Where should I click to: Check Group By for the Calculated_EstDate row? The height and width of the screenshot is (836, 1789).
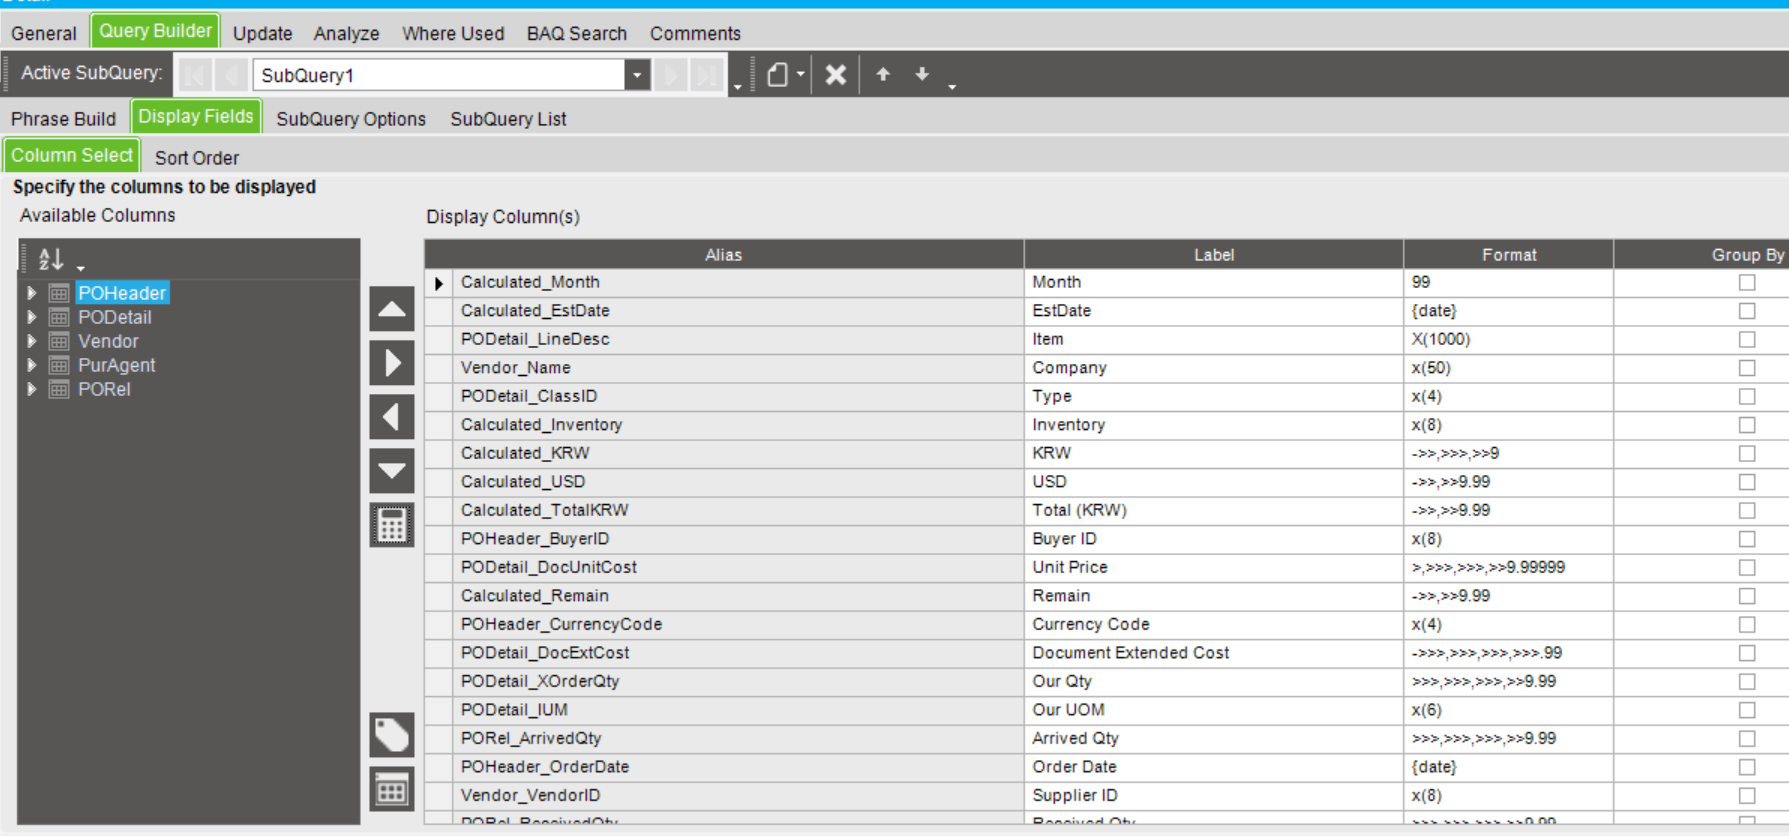(1747, 311)
